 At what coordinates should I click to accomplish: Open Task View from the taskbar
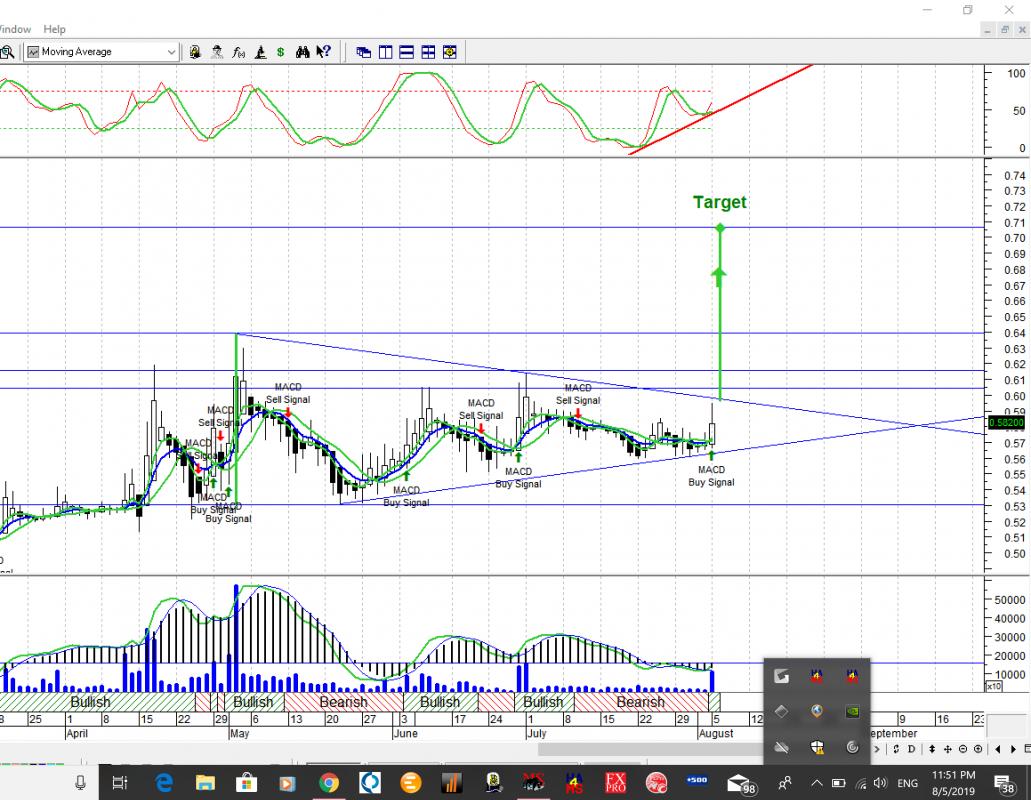coord(120,782)
